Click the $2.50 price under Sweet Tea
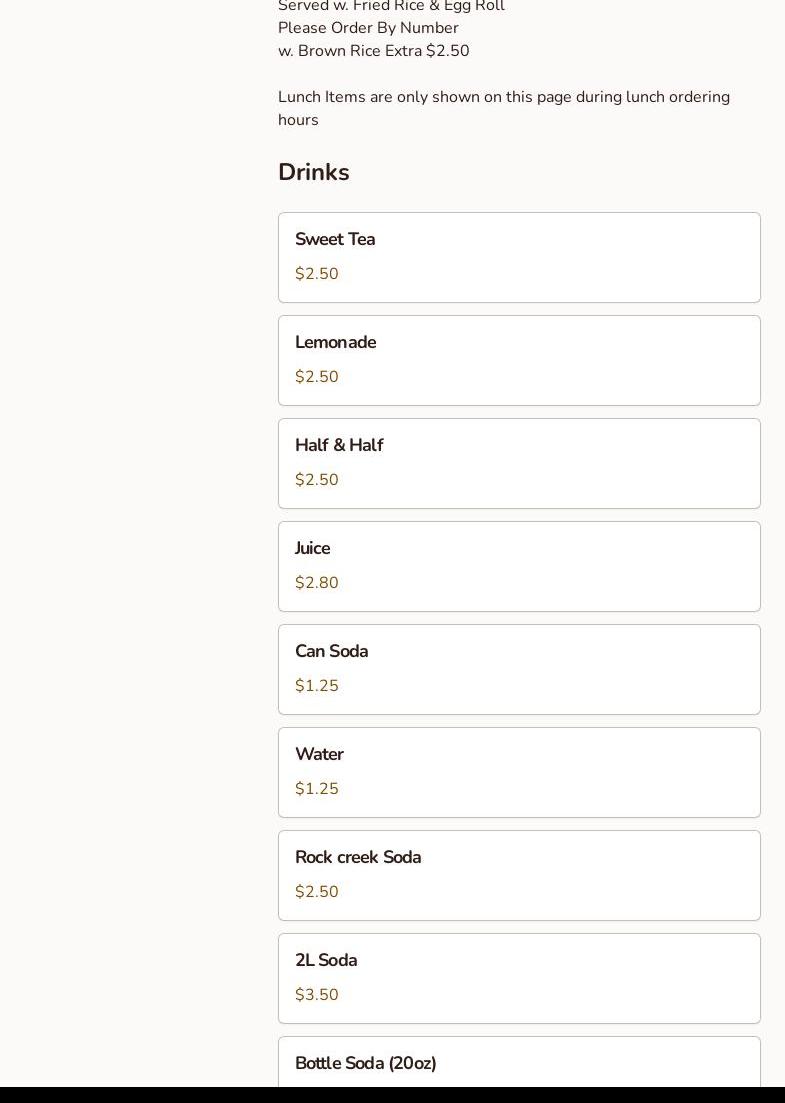This screenshot has width=785, height=1103. coord(317,274)
